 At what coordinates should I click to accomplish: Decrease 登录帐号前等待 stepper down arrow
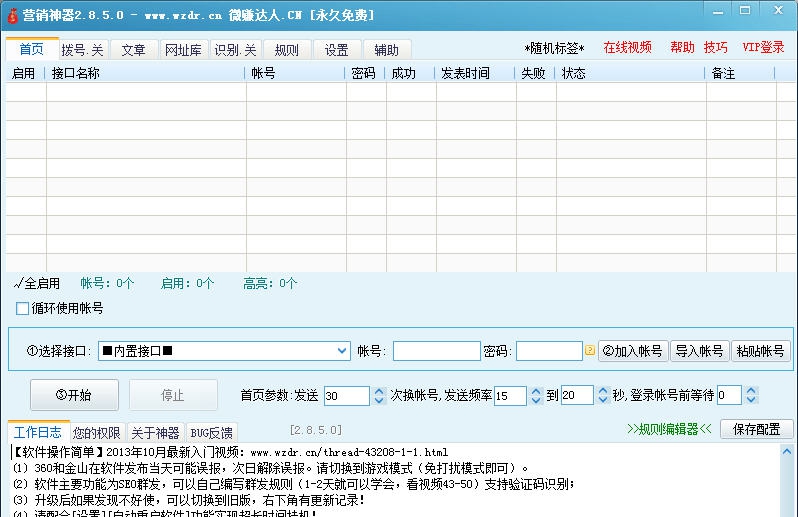(751, 400)
